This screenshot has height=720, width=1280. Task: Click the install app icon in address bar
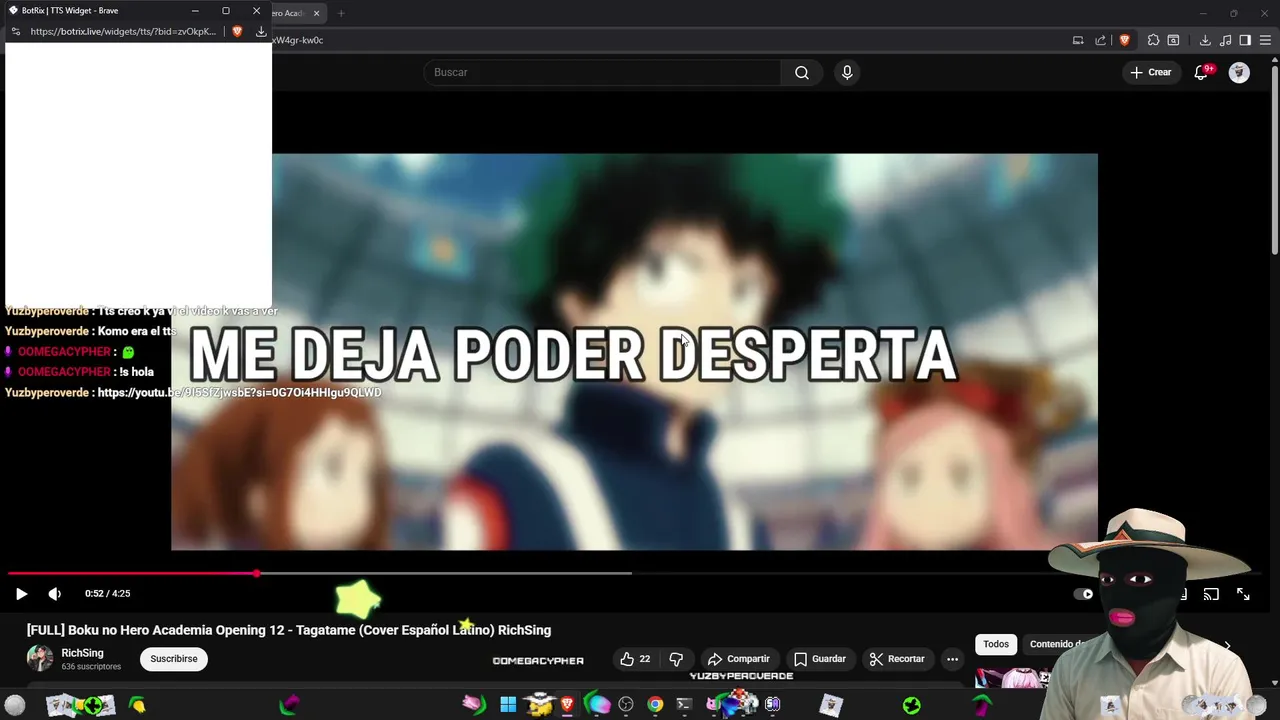pos(1078,40)
